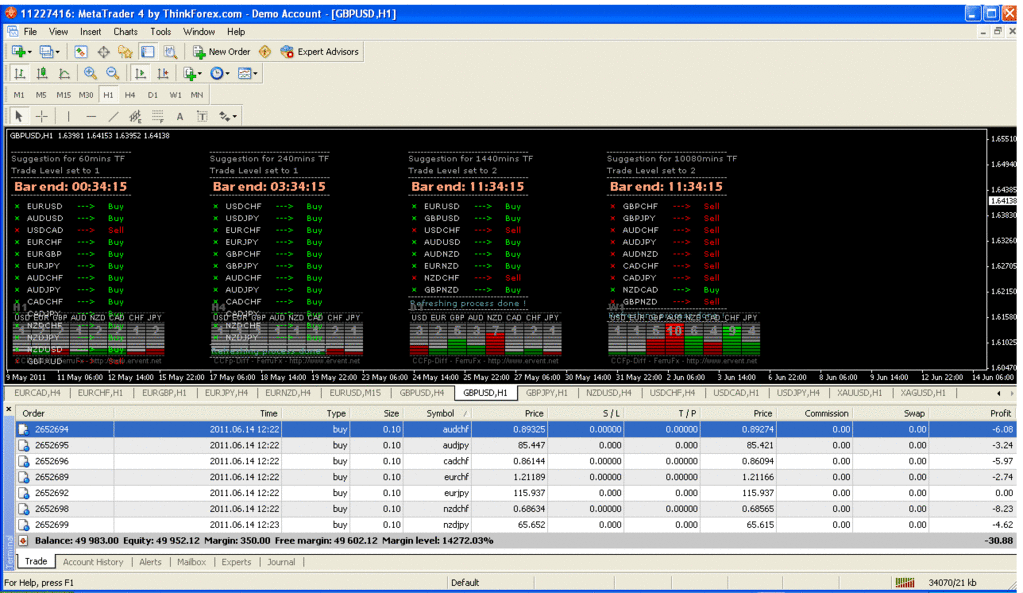Select the Equidistant Channel tool

(x=135, y=116)
